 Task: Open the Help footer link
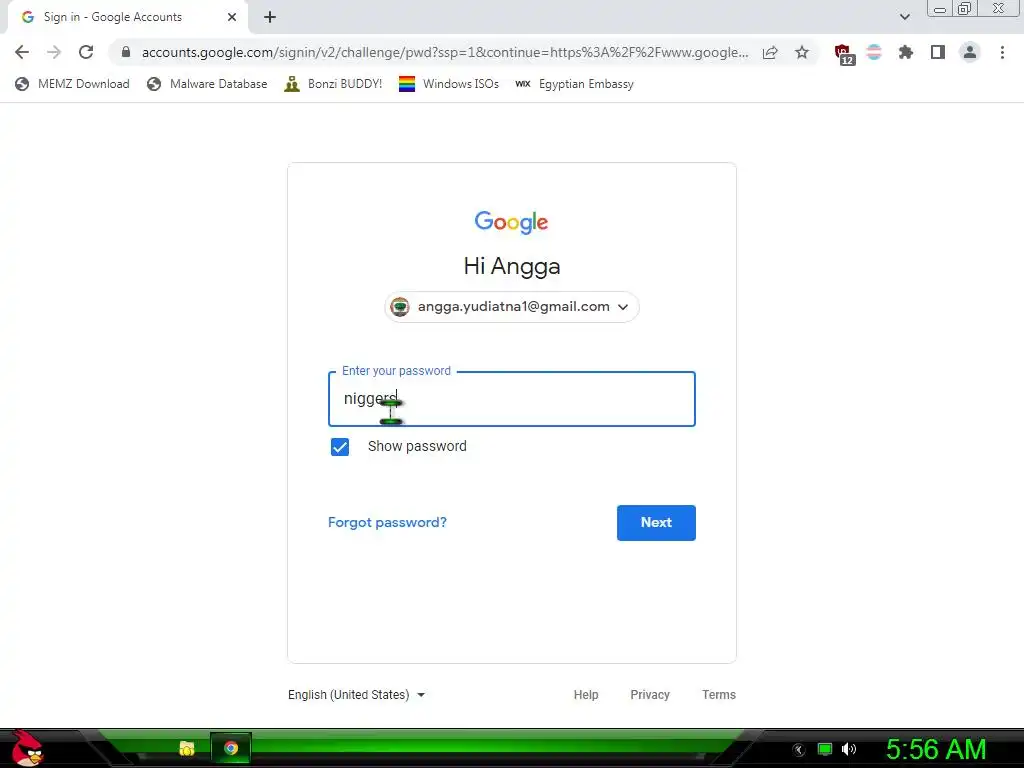point(586,695)
